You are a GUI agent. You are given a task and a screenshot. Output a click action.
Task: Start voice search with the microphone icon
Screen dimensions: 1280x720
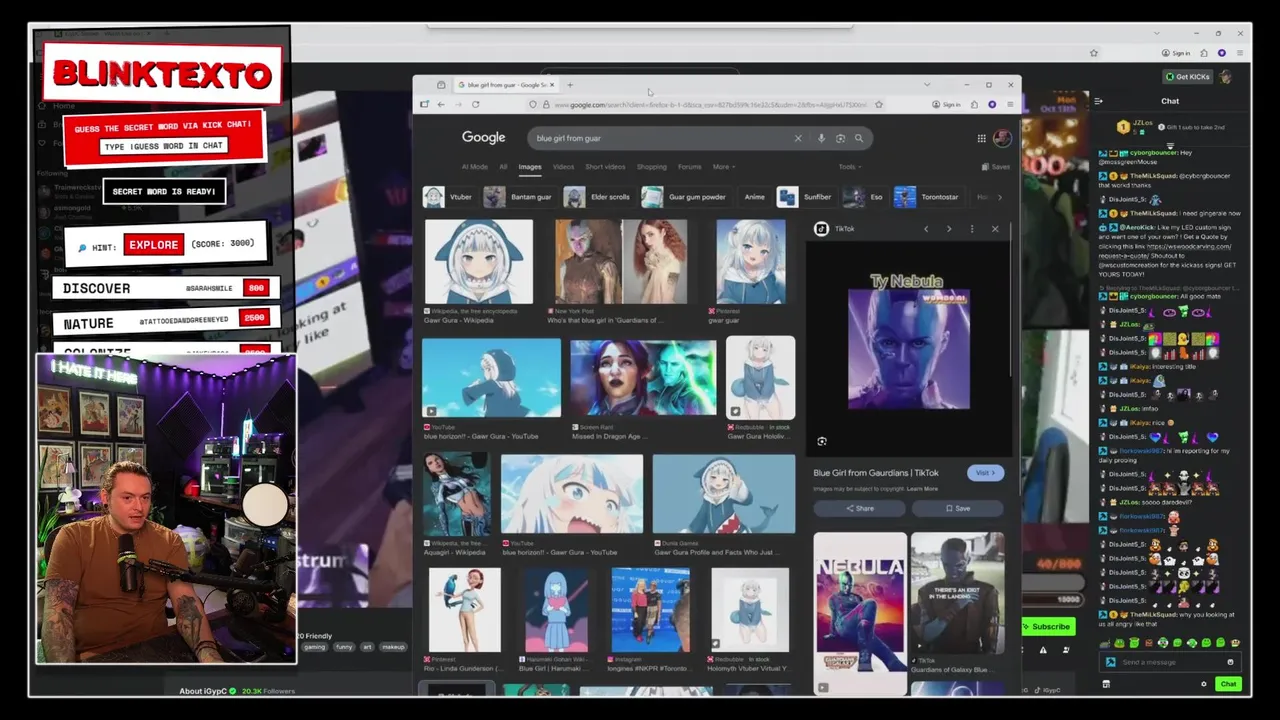point(821,138)
